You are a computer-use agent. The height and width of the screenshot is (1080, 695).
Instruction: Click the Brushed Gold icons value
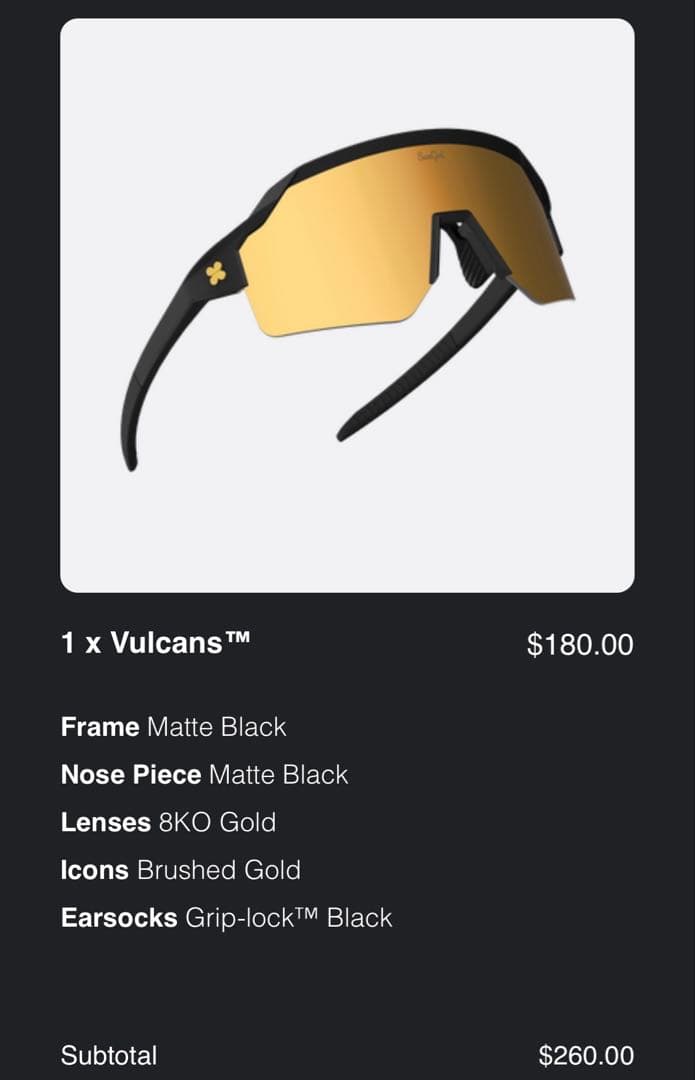coord(219,870)
